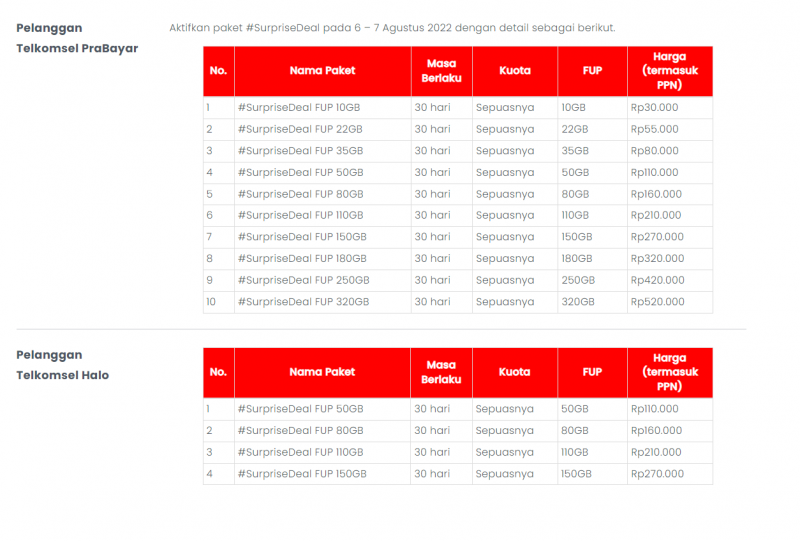This screenshot has height=541, width=800.
Task: Click '30 hari' in Halo table FUP 150GB row
Action: pyautogui.click(x=433, y=474)
